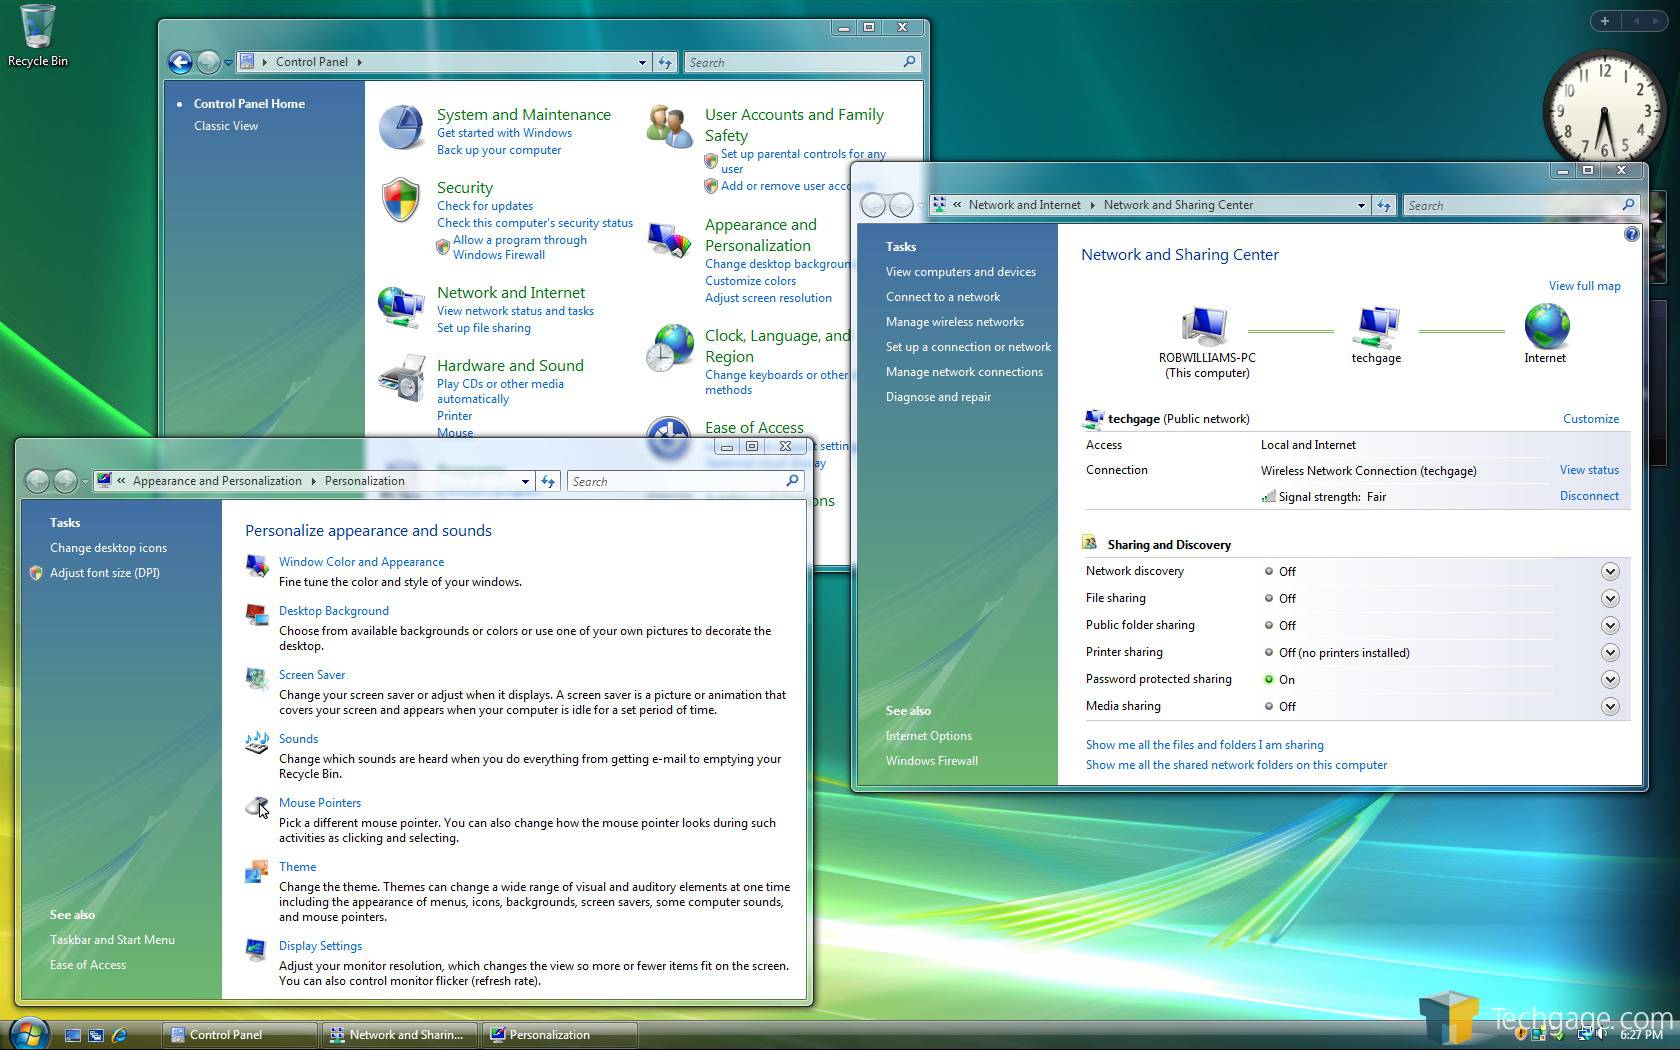Click the Hardware and Sound printer icon
The height and width of the screenshot is (1050, 1680).
(401, 378)
